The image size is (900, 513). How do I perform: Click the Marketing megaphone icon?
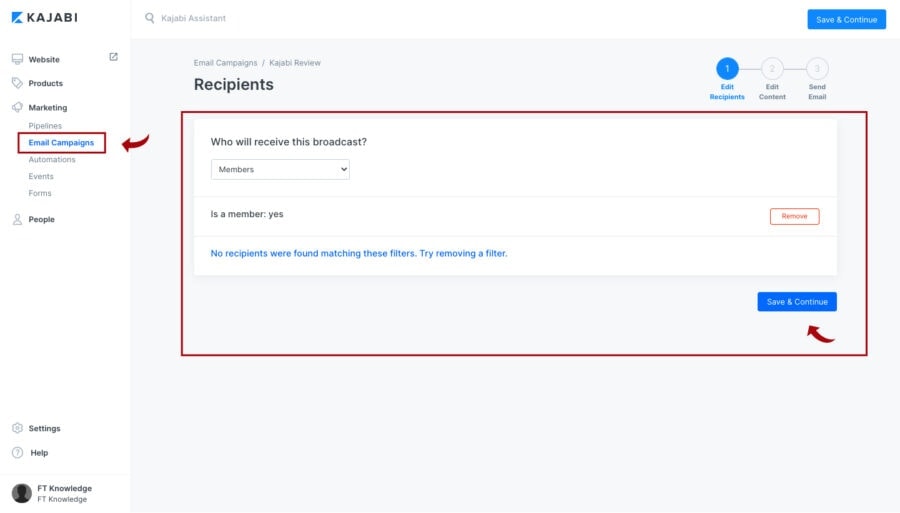tap(17, 107)
